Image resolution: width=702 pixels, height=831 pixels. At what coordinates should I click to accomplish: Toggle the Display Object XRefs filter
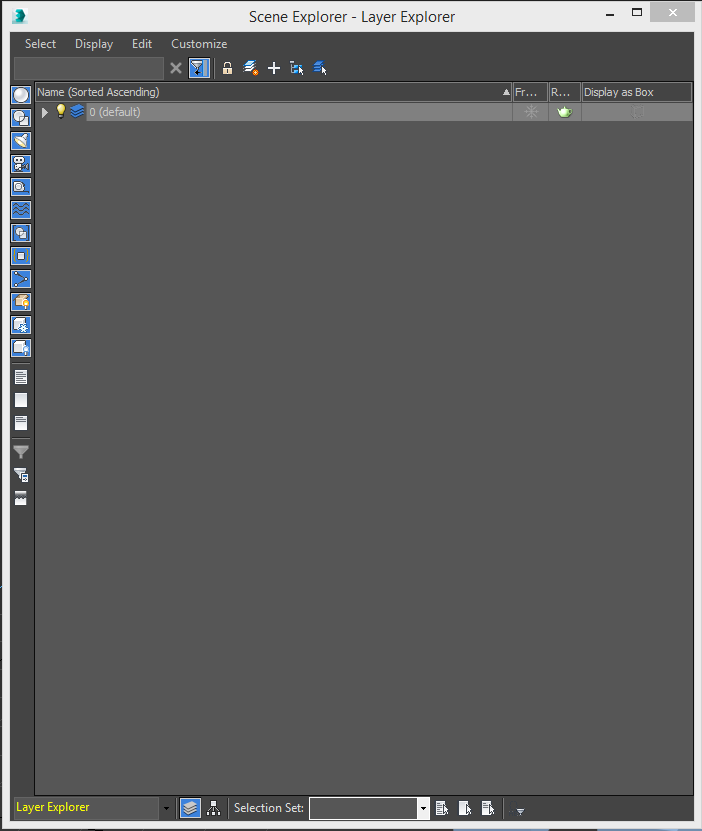click(x=21, y=256)
